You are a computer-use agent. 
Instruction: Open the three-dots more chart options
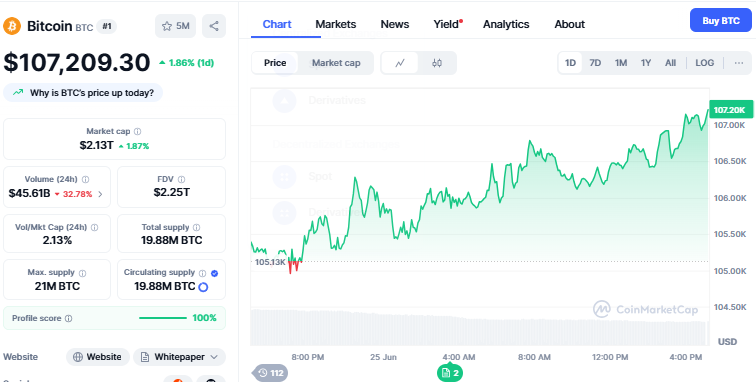[739, 63]
